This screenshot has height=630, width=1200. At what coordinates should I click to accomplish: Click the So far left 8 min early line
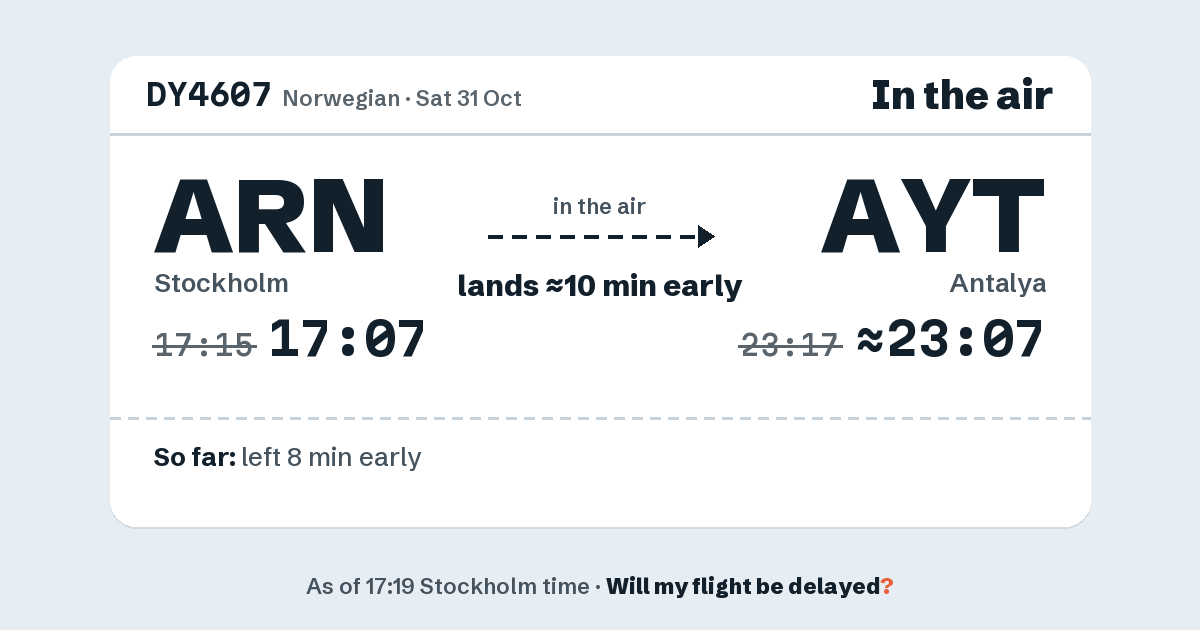[x=288, y=458]
